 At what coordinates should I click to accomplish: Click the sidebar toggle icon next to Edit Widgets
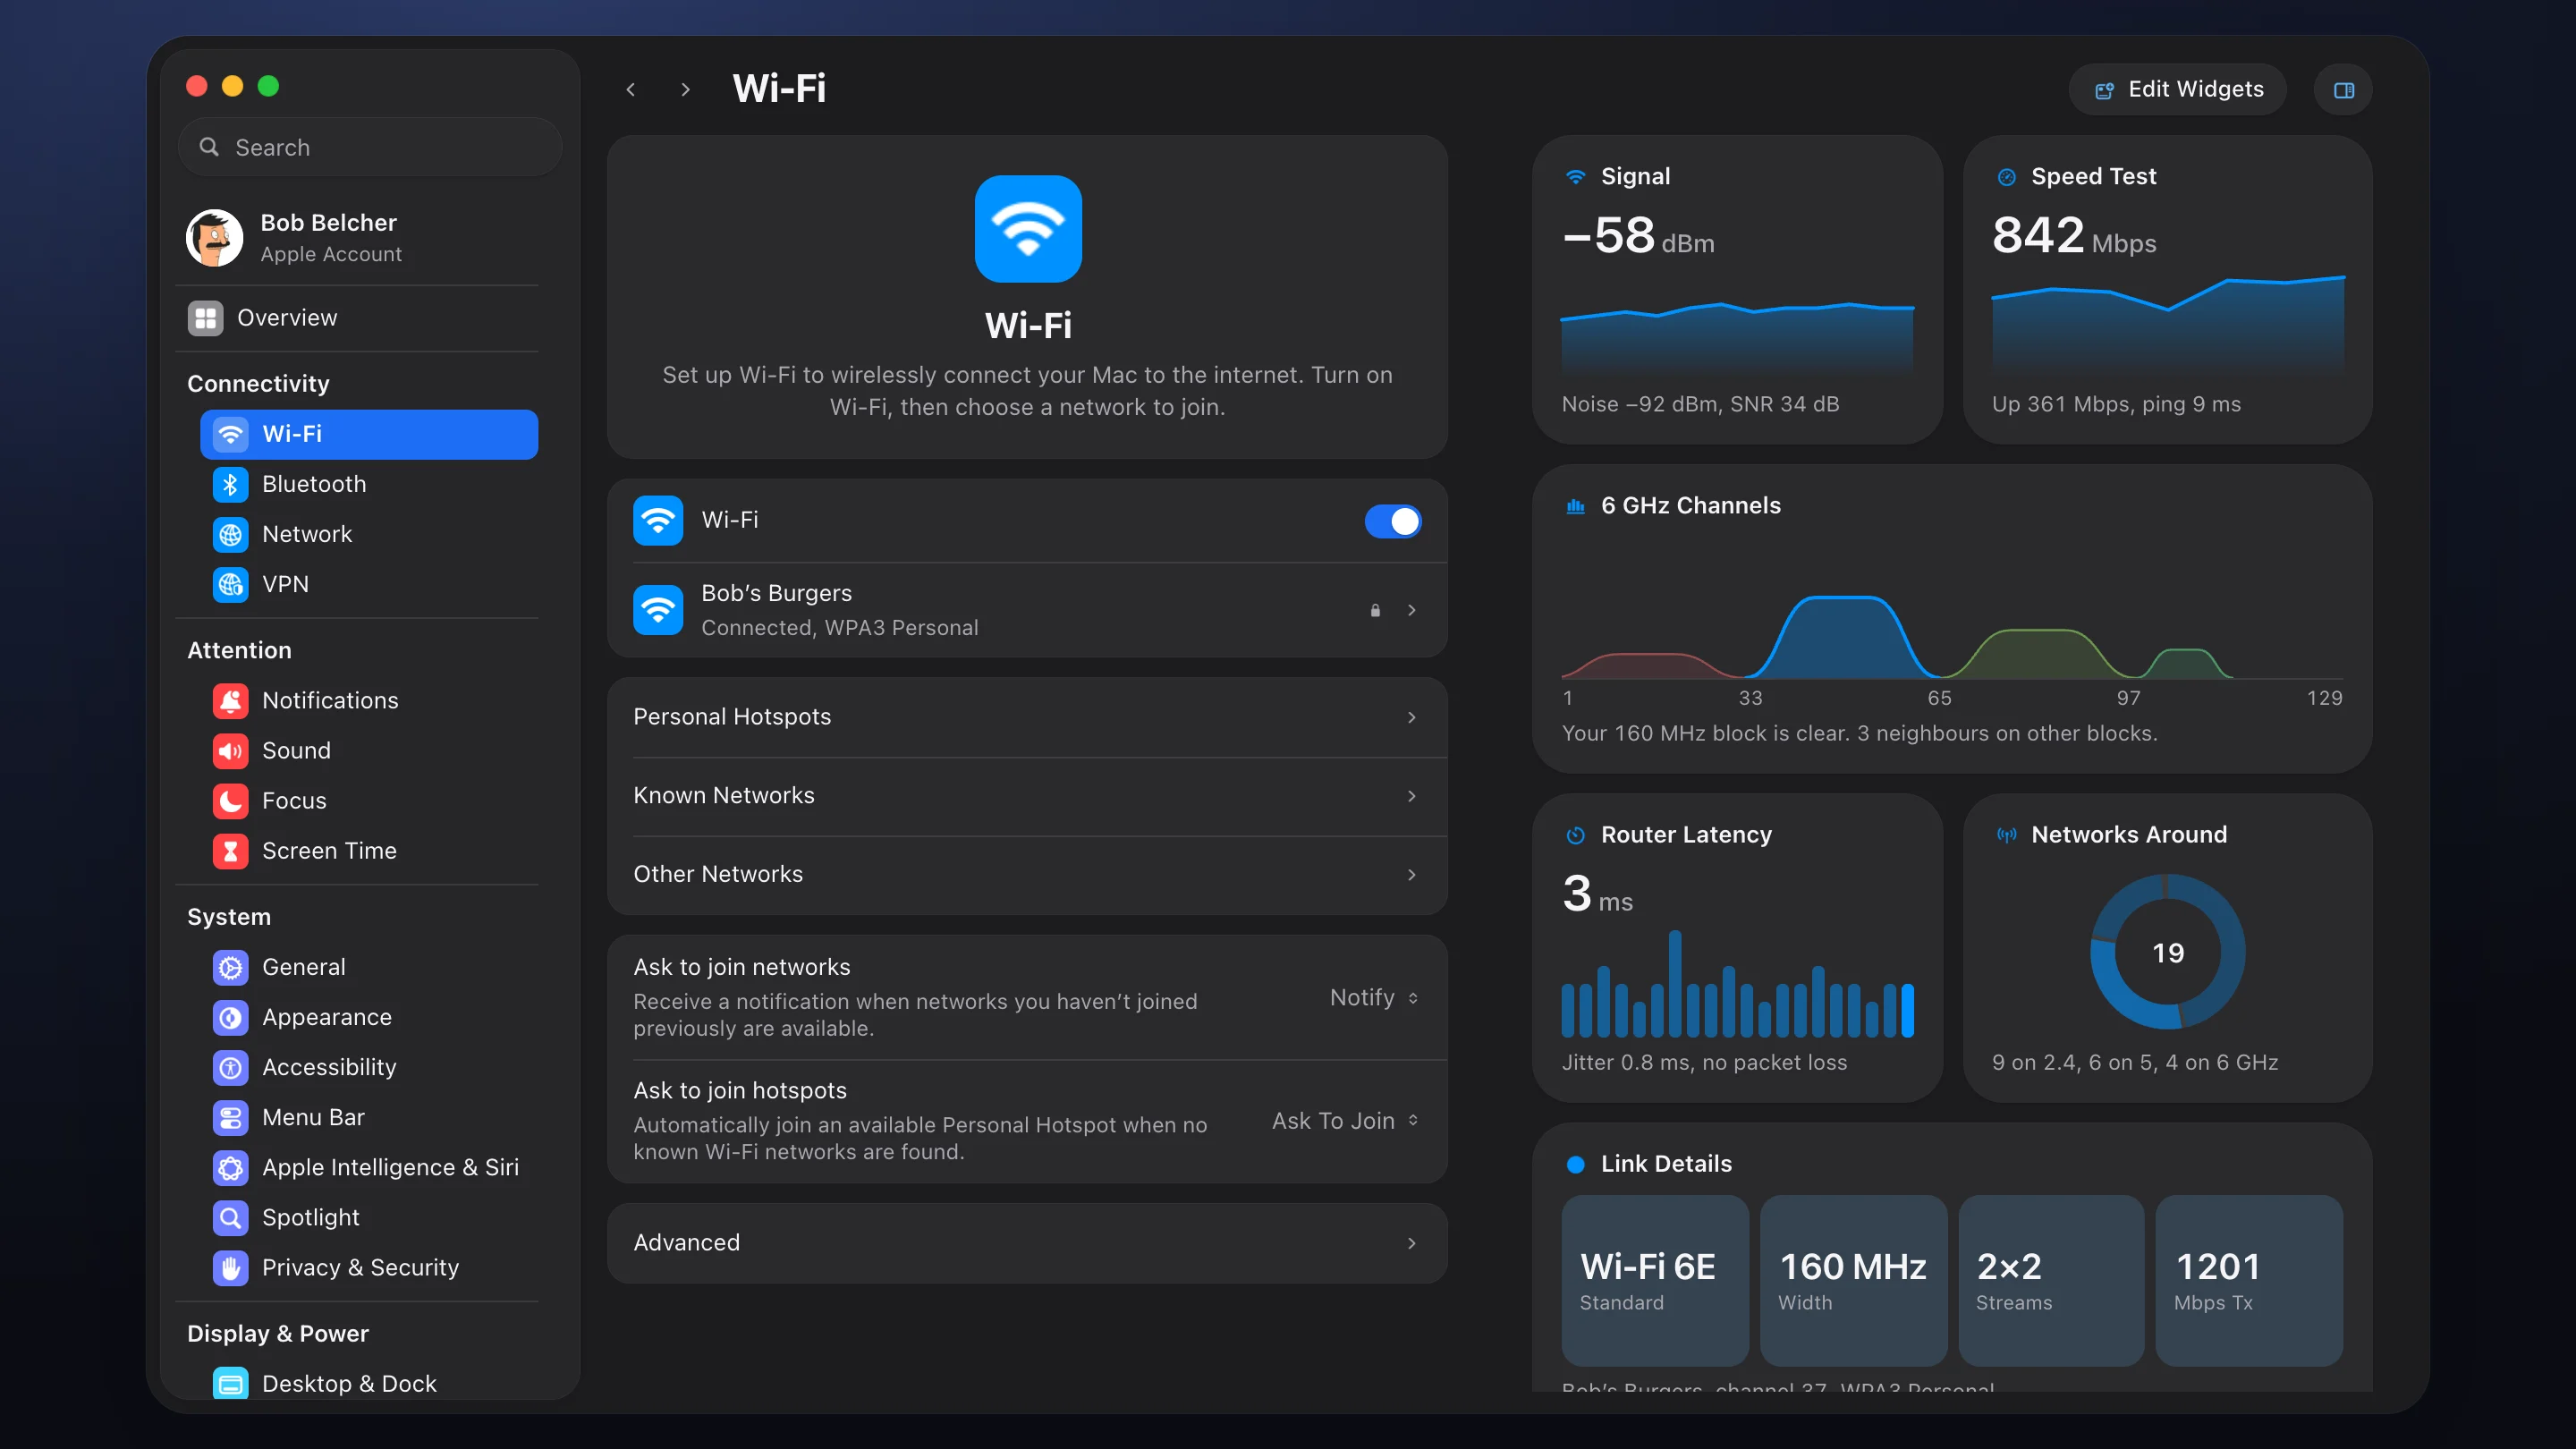click(2343, 90)
